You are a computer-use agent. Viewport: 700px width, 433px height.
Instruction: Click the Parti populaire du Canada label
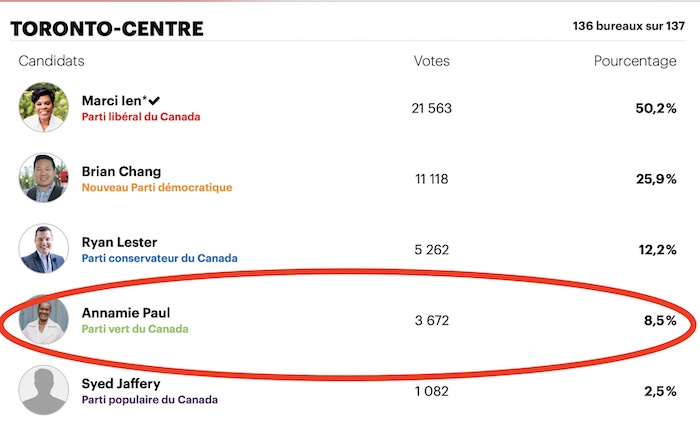pyautogui.click(x=150, y=400)
